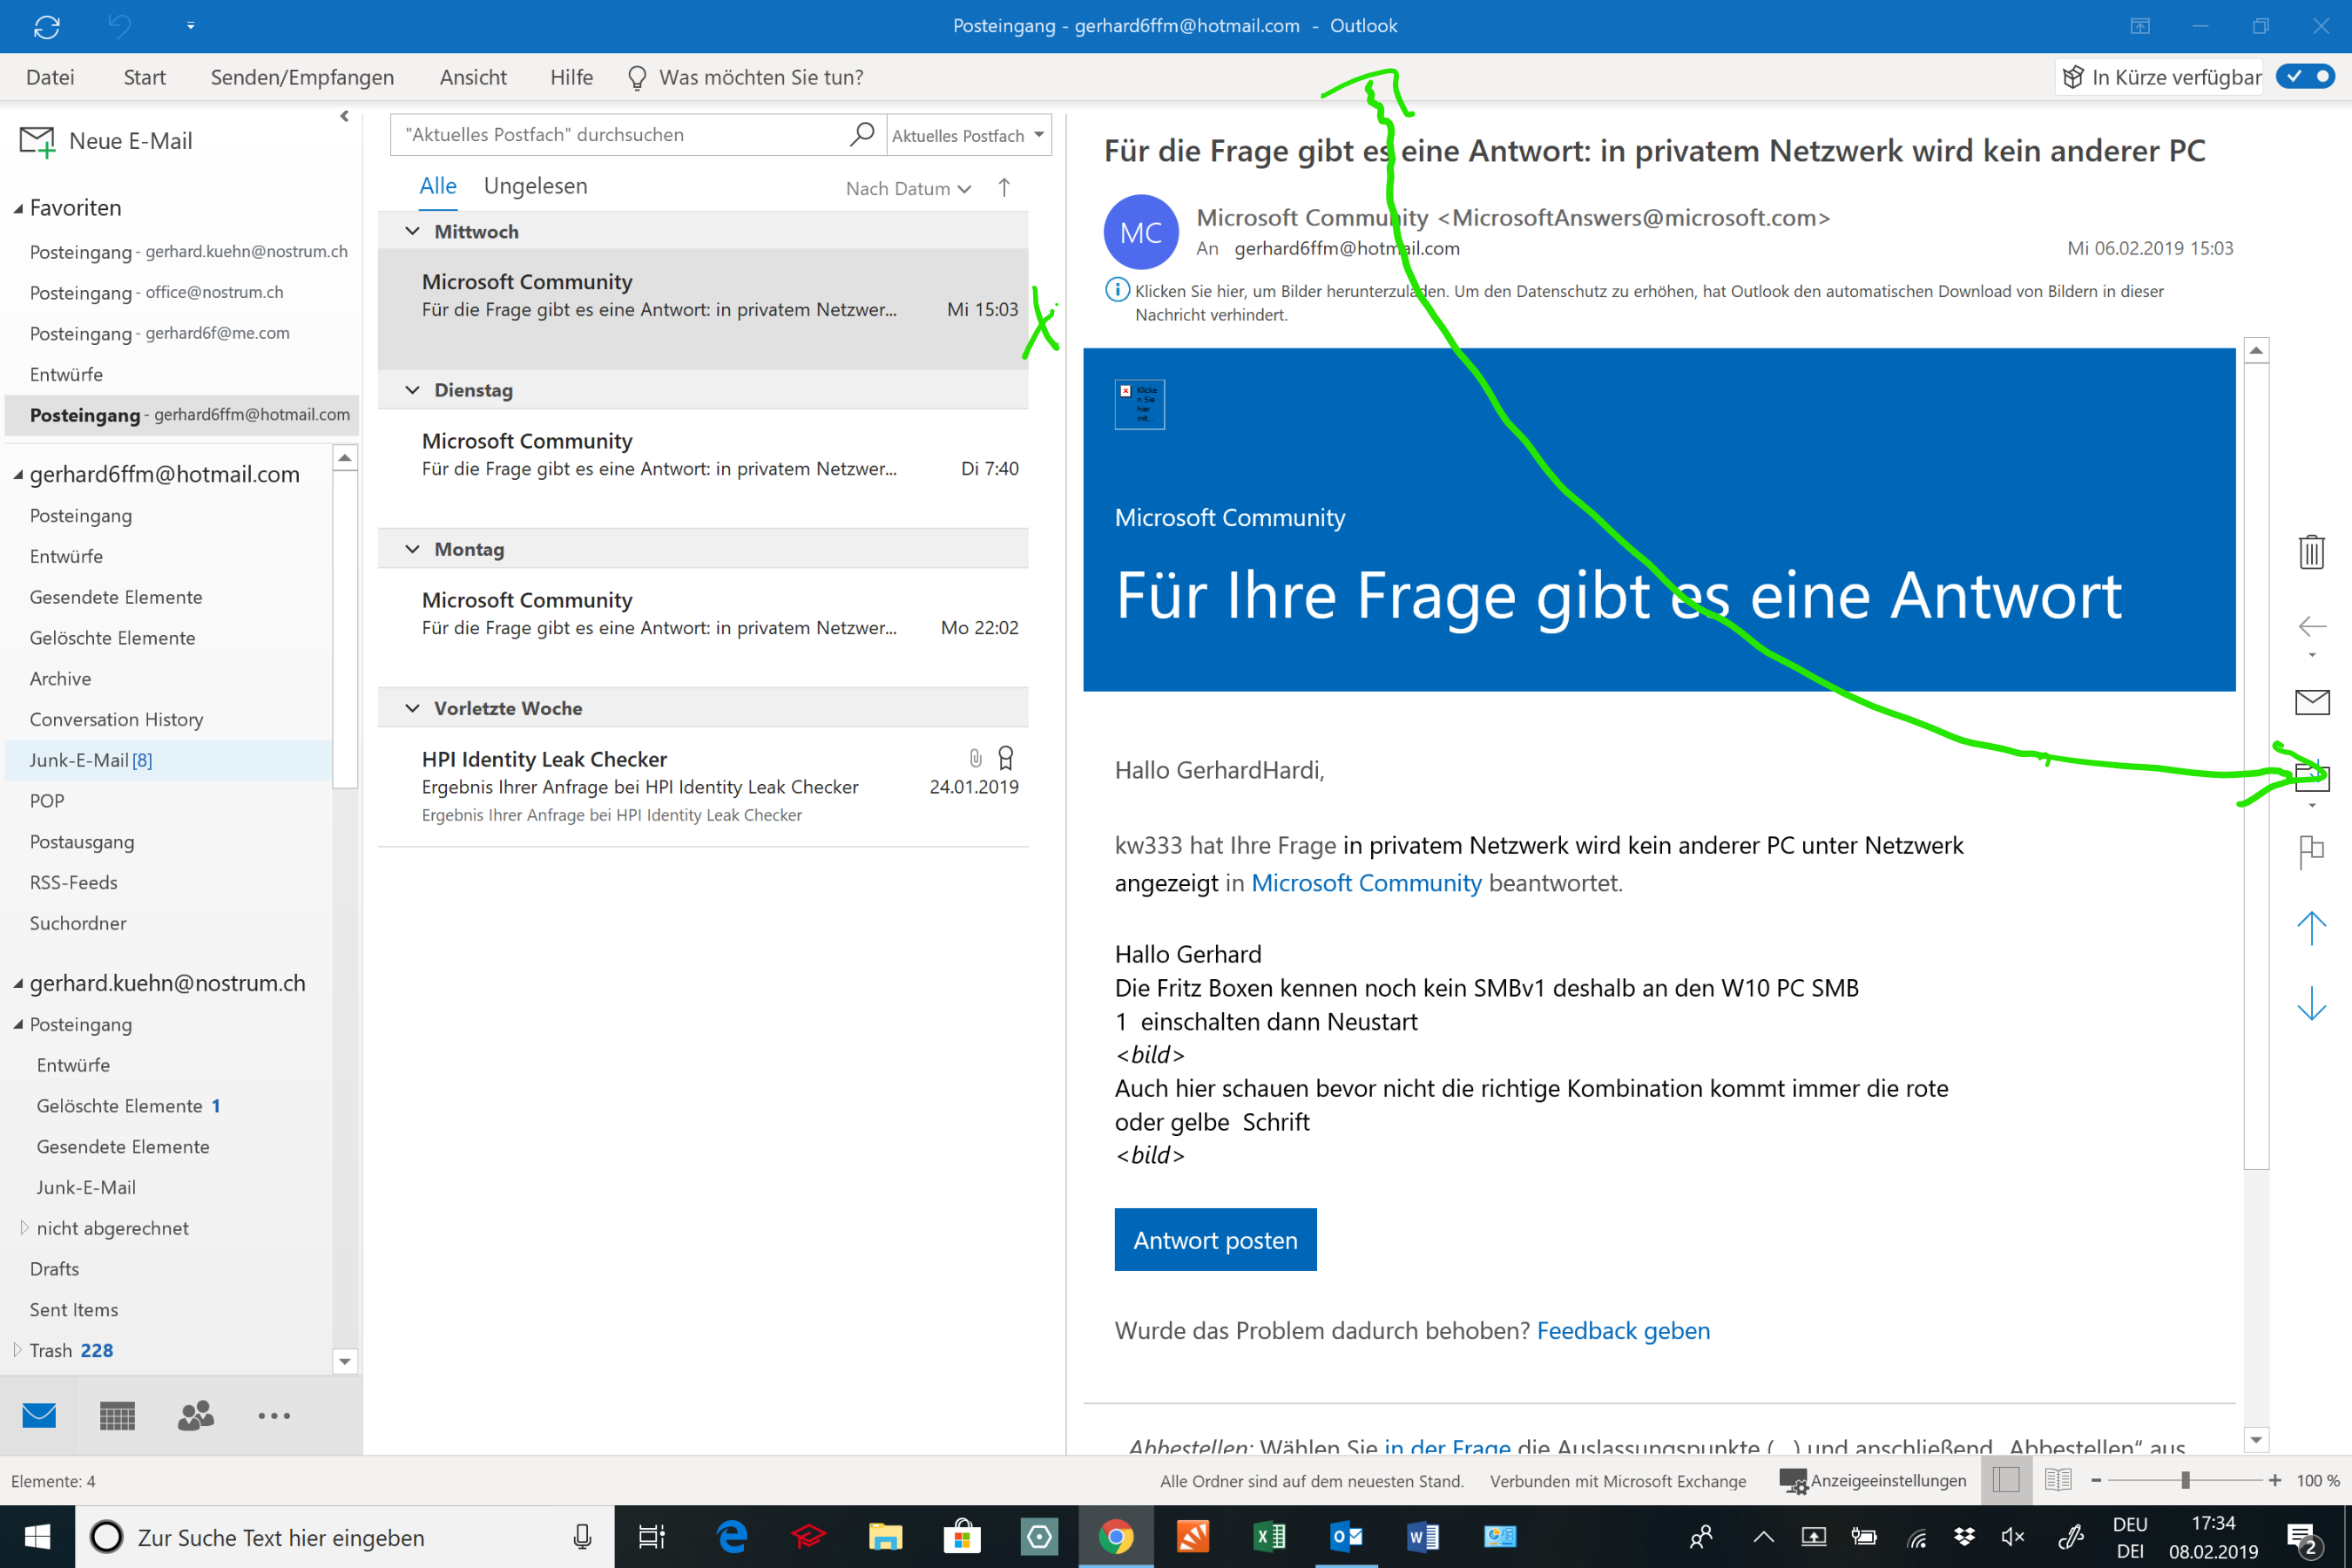
Task: Click the Undo arrow icon in title bar
Action: click(119, 26)
